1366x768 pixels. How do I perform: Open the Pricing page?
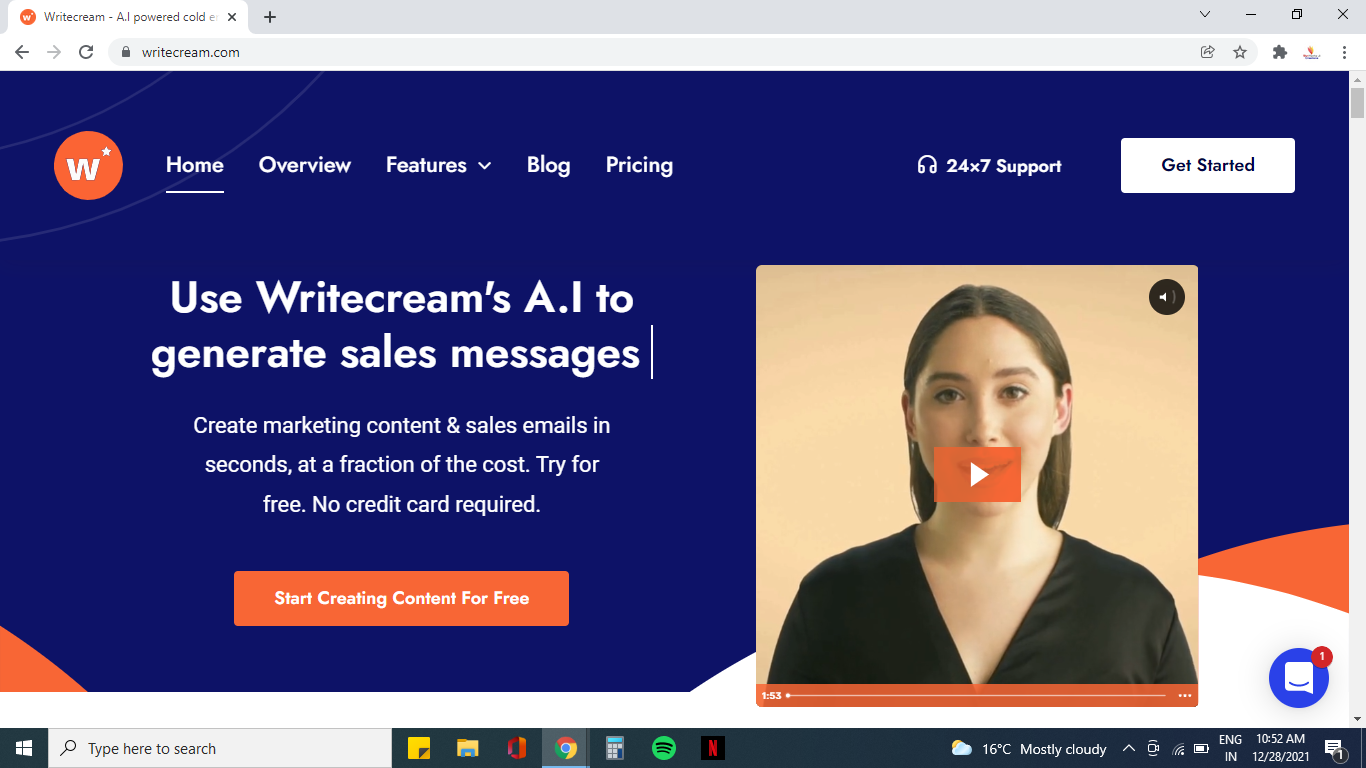tap(639, 165)
